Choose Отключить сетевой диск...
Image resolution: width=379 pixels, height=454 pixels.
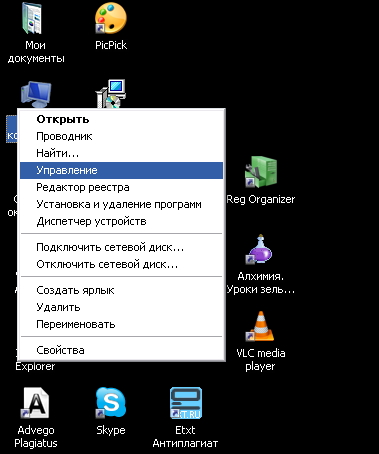[x=121, y=264]
